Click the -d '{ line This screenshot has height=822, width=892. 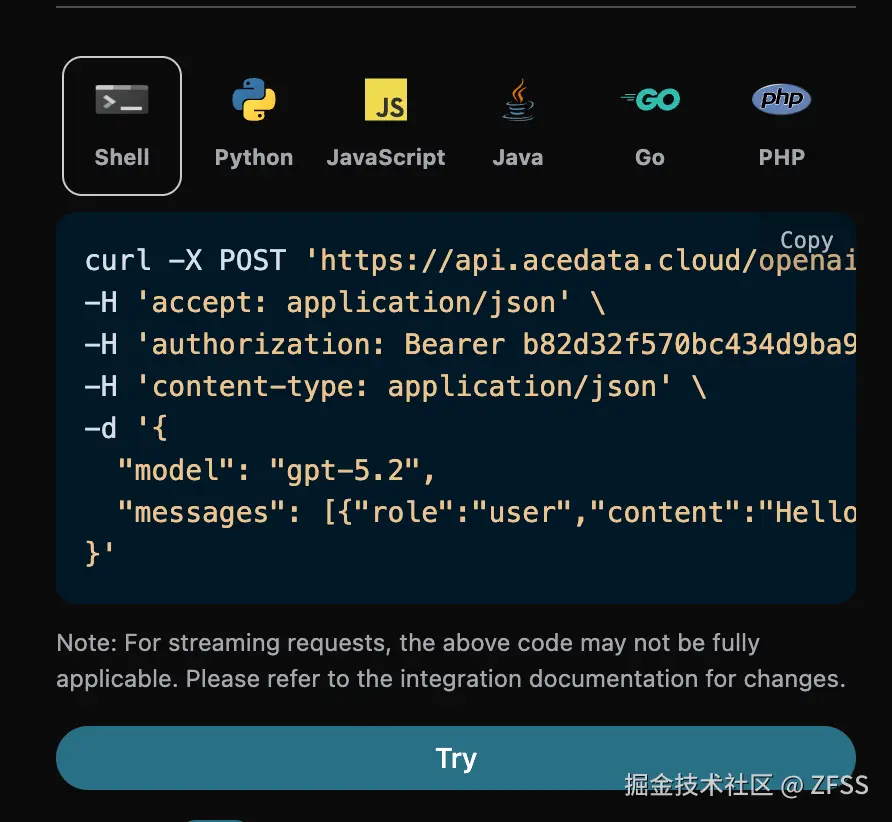click(x=126, y=428)
